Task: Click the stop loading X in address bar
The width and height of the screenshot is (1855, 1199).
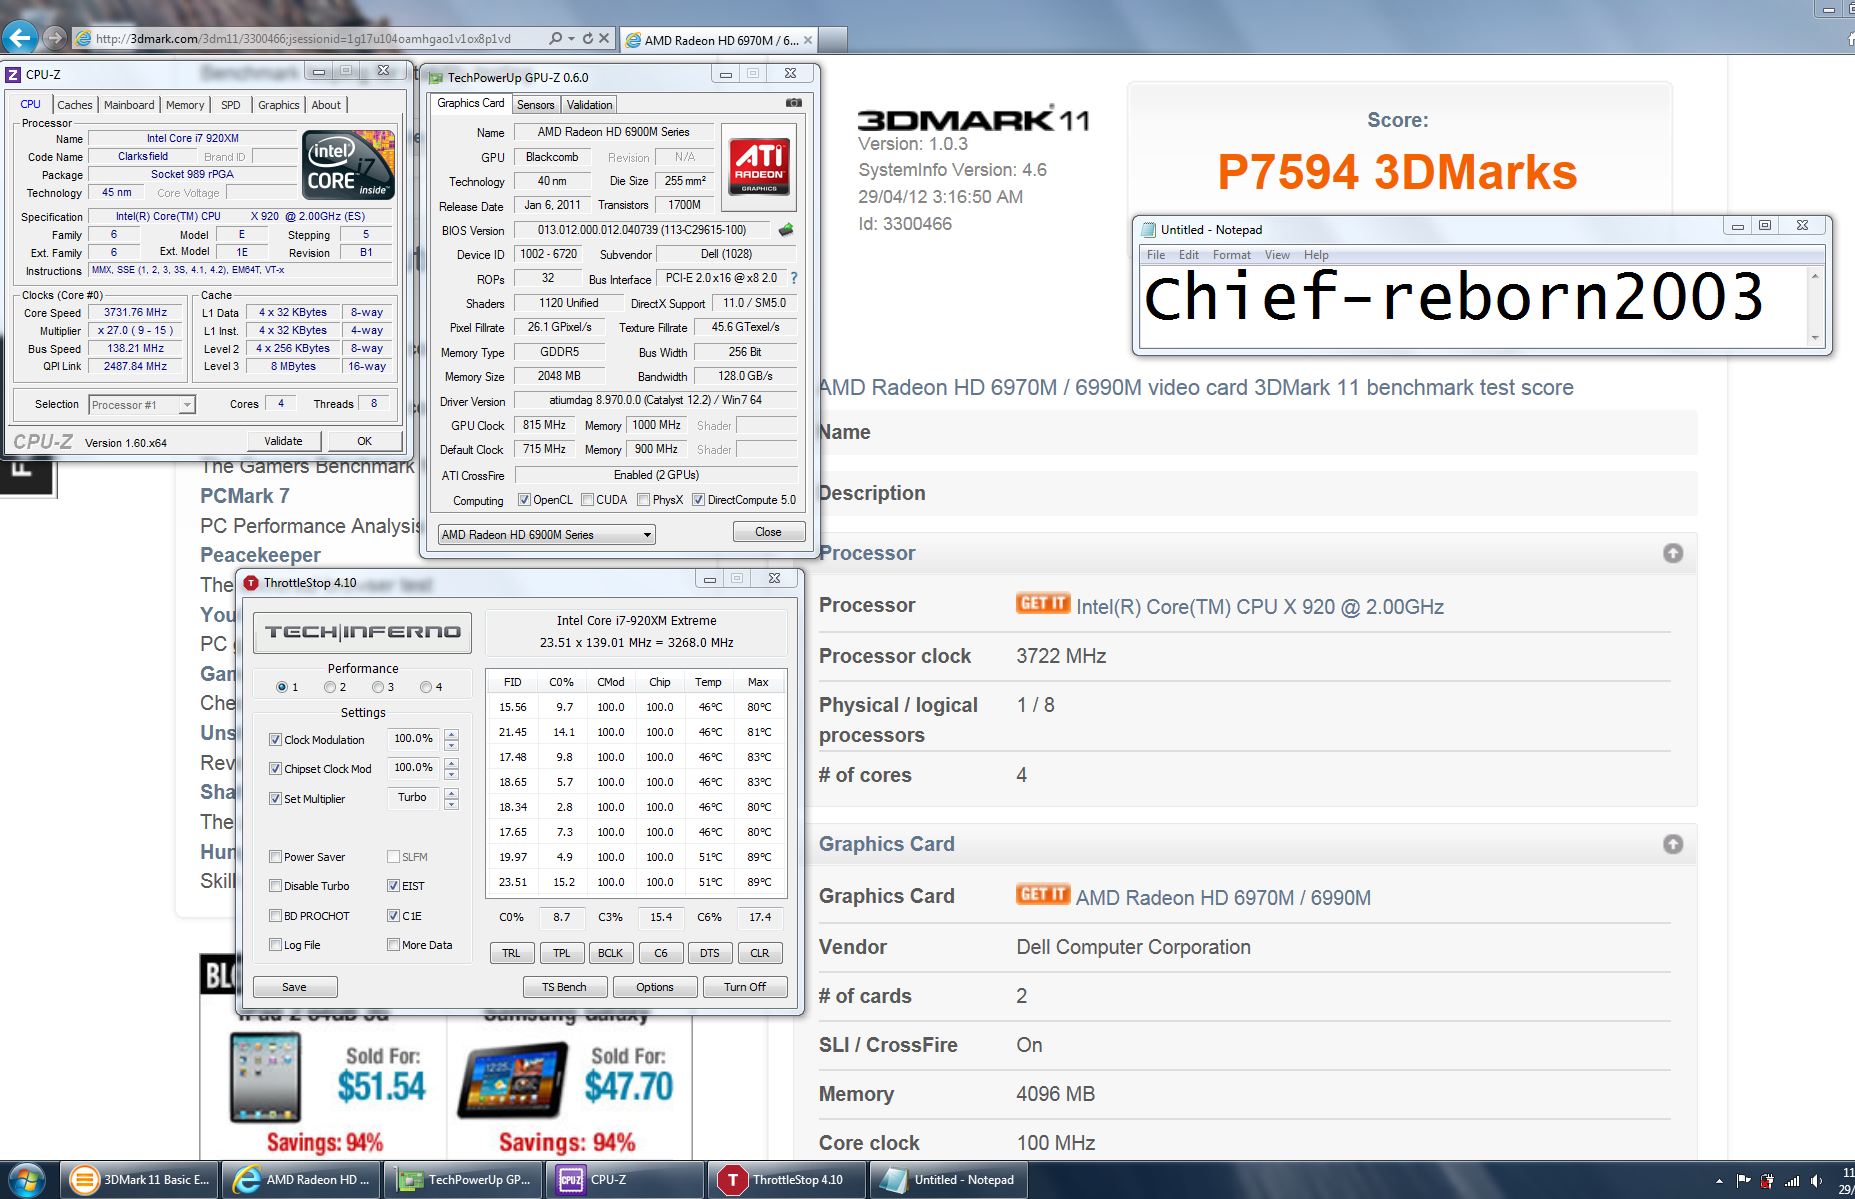Action: (x=604, y=39)
